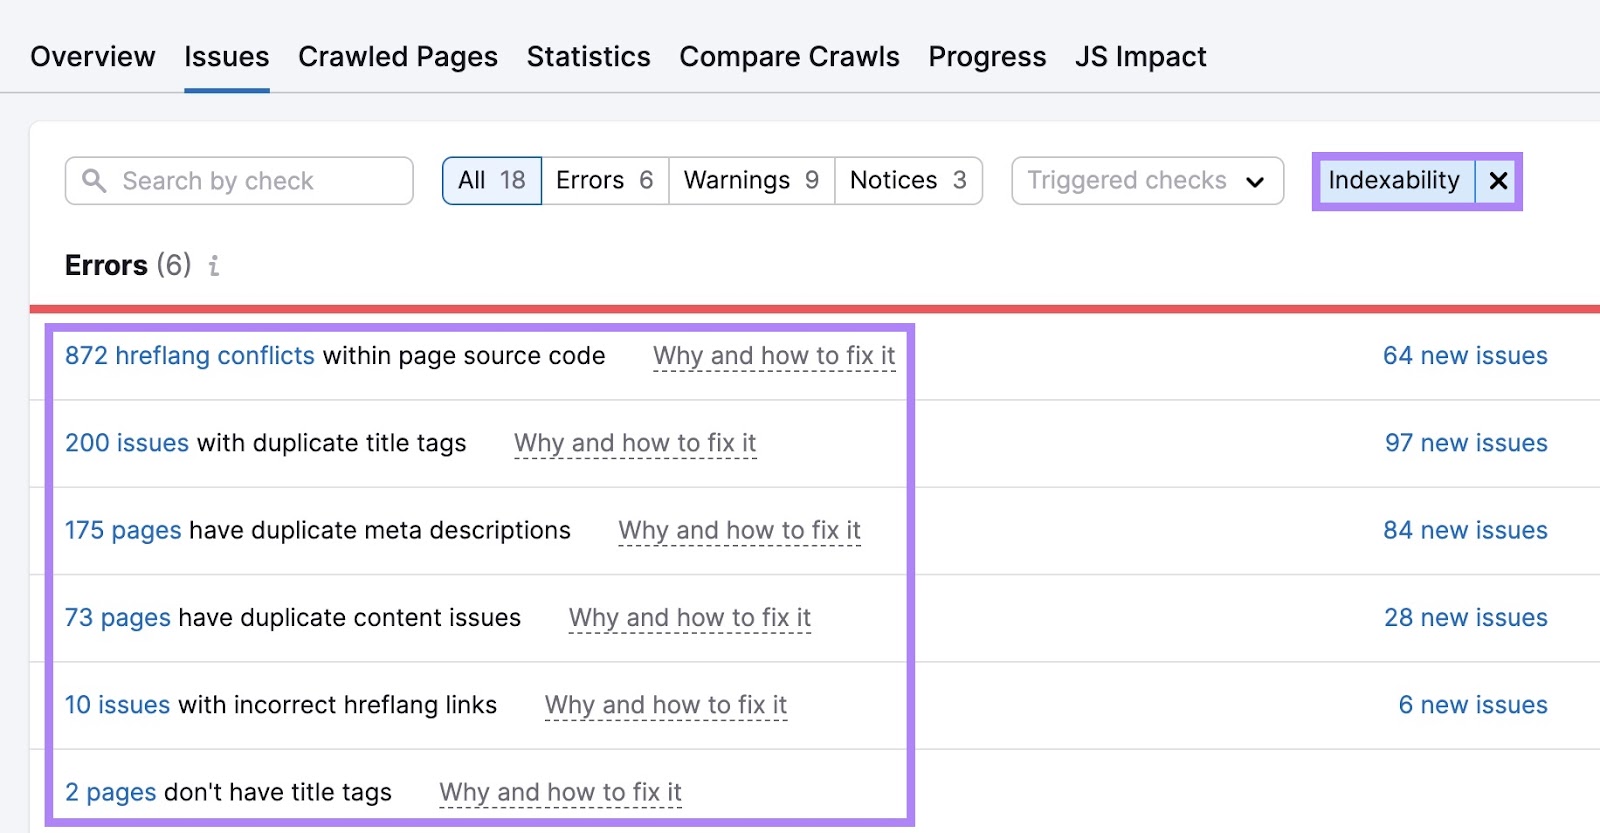Click the Indexability filter label

[1393, 181]
